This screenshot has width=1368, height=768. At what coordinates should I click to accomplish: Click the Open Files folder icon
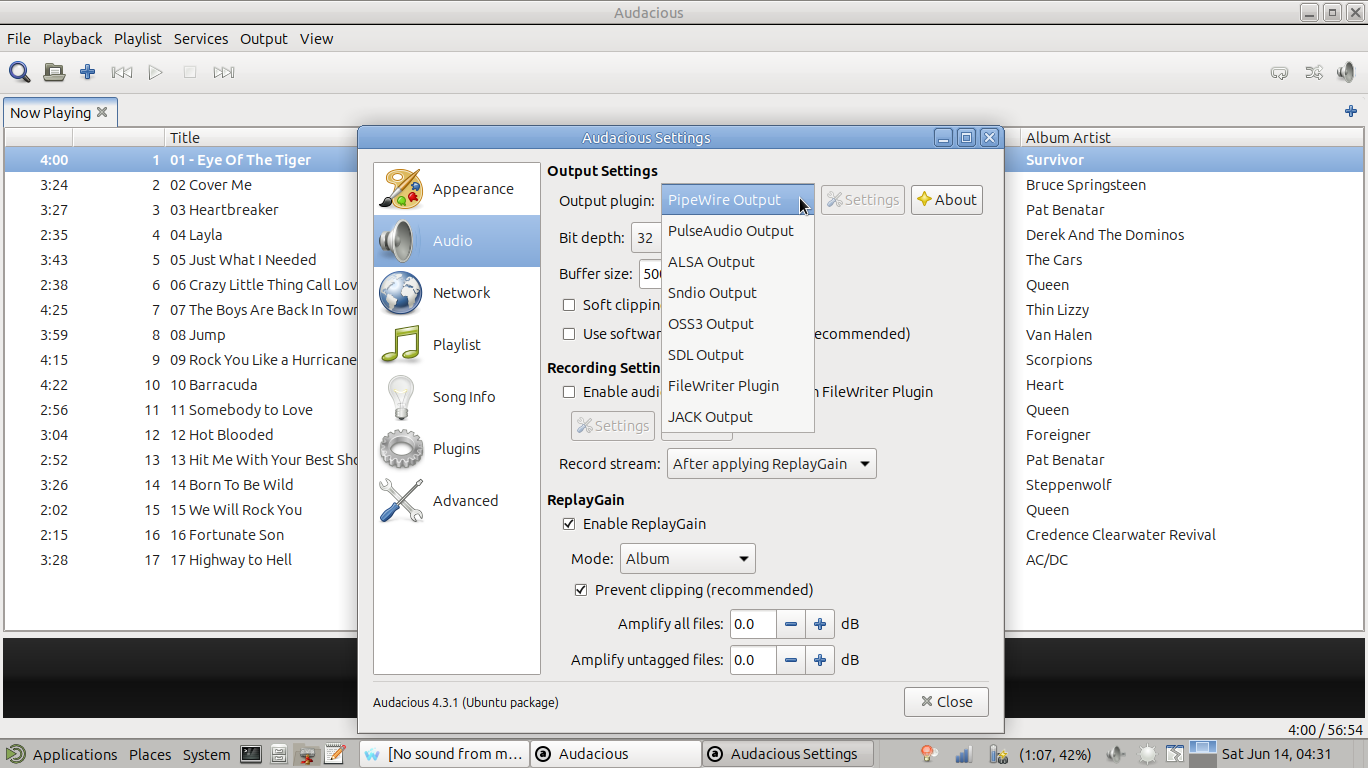(x=54, y=72)
